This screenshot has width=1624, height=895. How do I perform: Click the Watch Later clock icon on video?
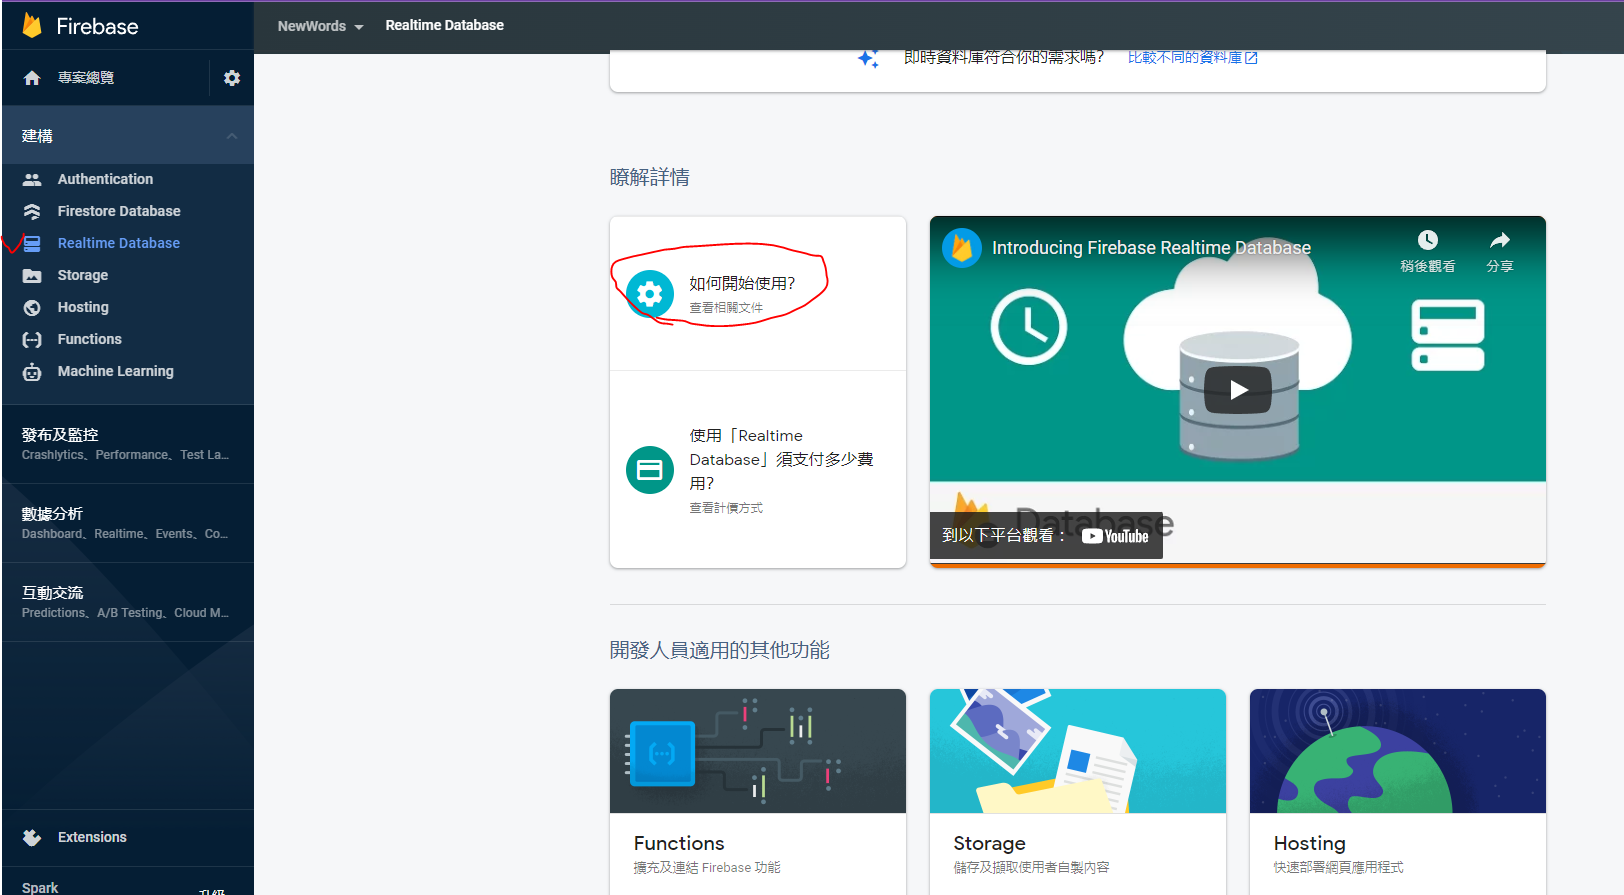[1427, 240]
